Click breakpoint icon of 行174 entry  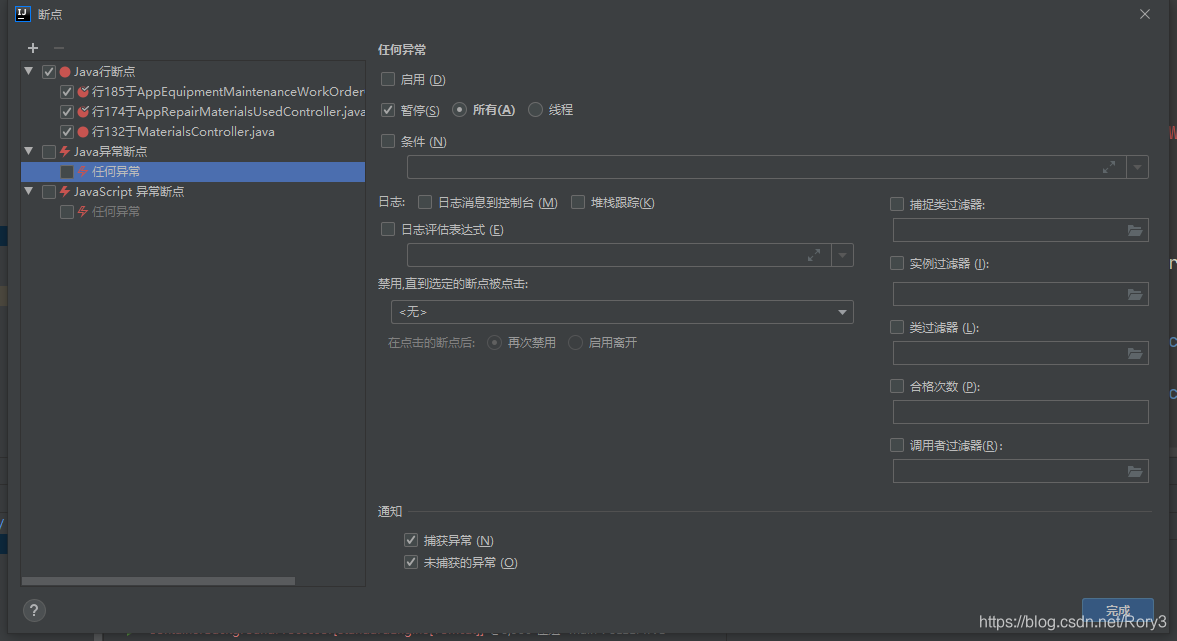tap(83, 112)
